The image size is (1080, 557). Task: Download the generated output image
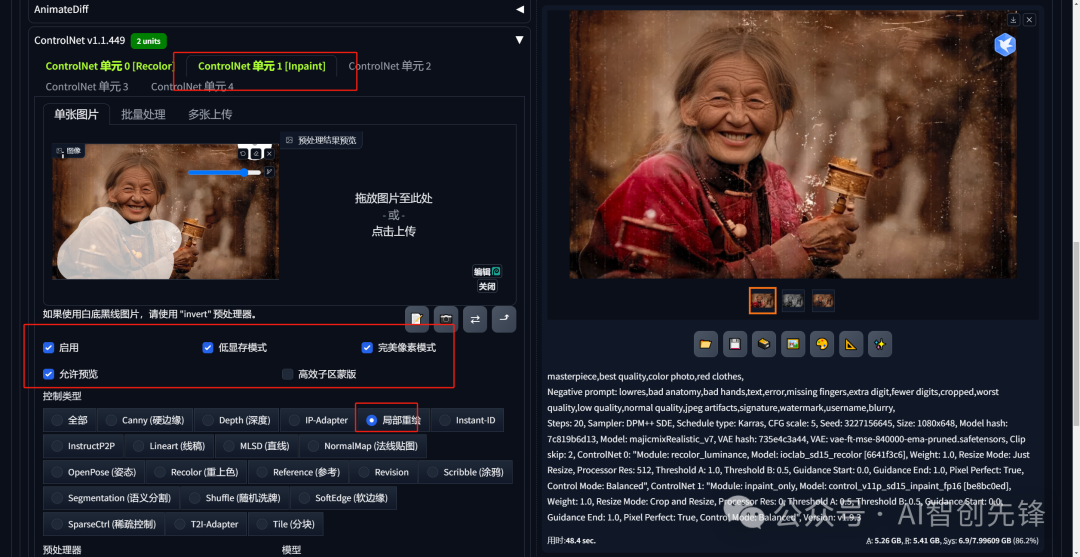pyautogui.click(x=1013, y=20)
